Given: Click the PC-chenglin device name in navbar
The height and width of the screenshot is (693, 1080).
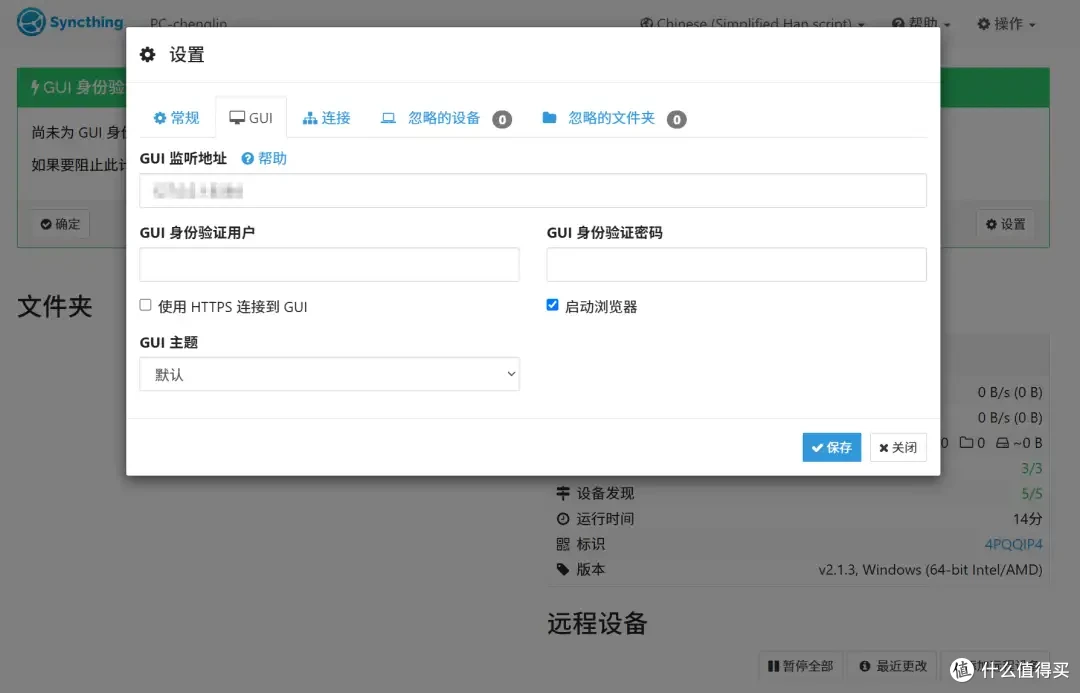Looking at the screenshot, I should [x=188, y=23].
